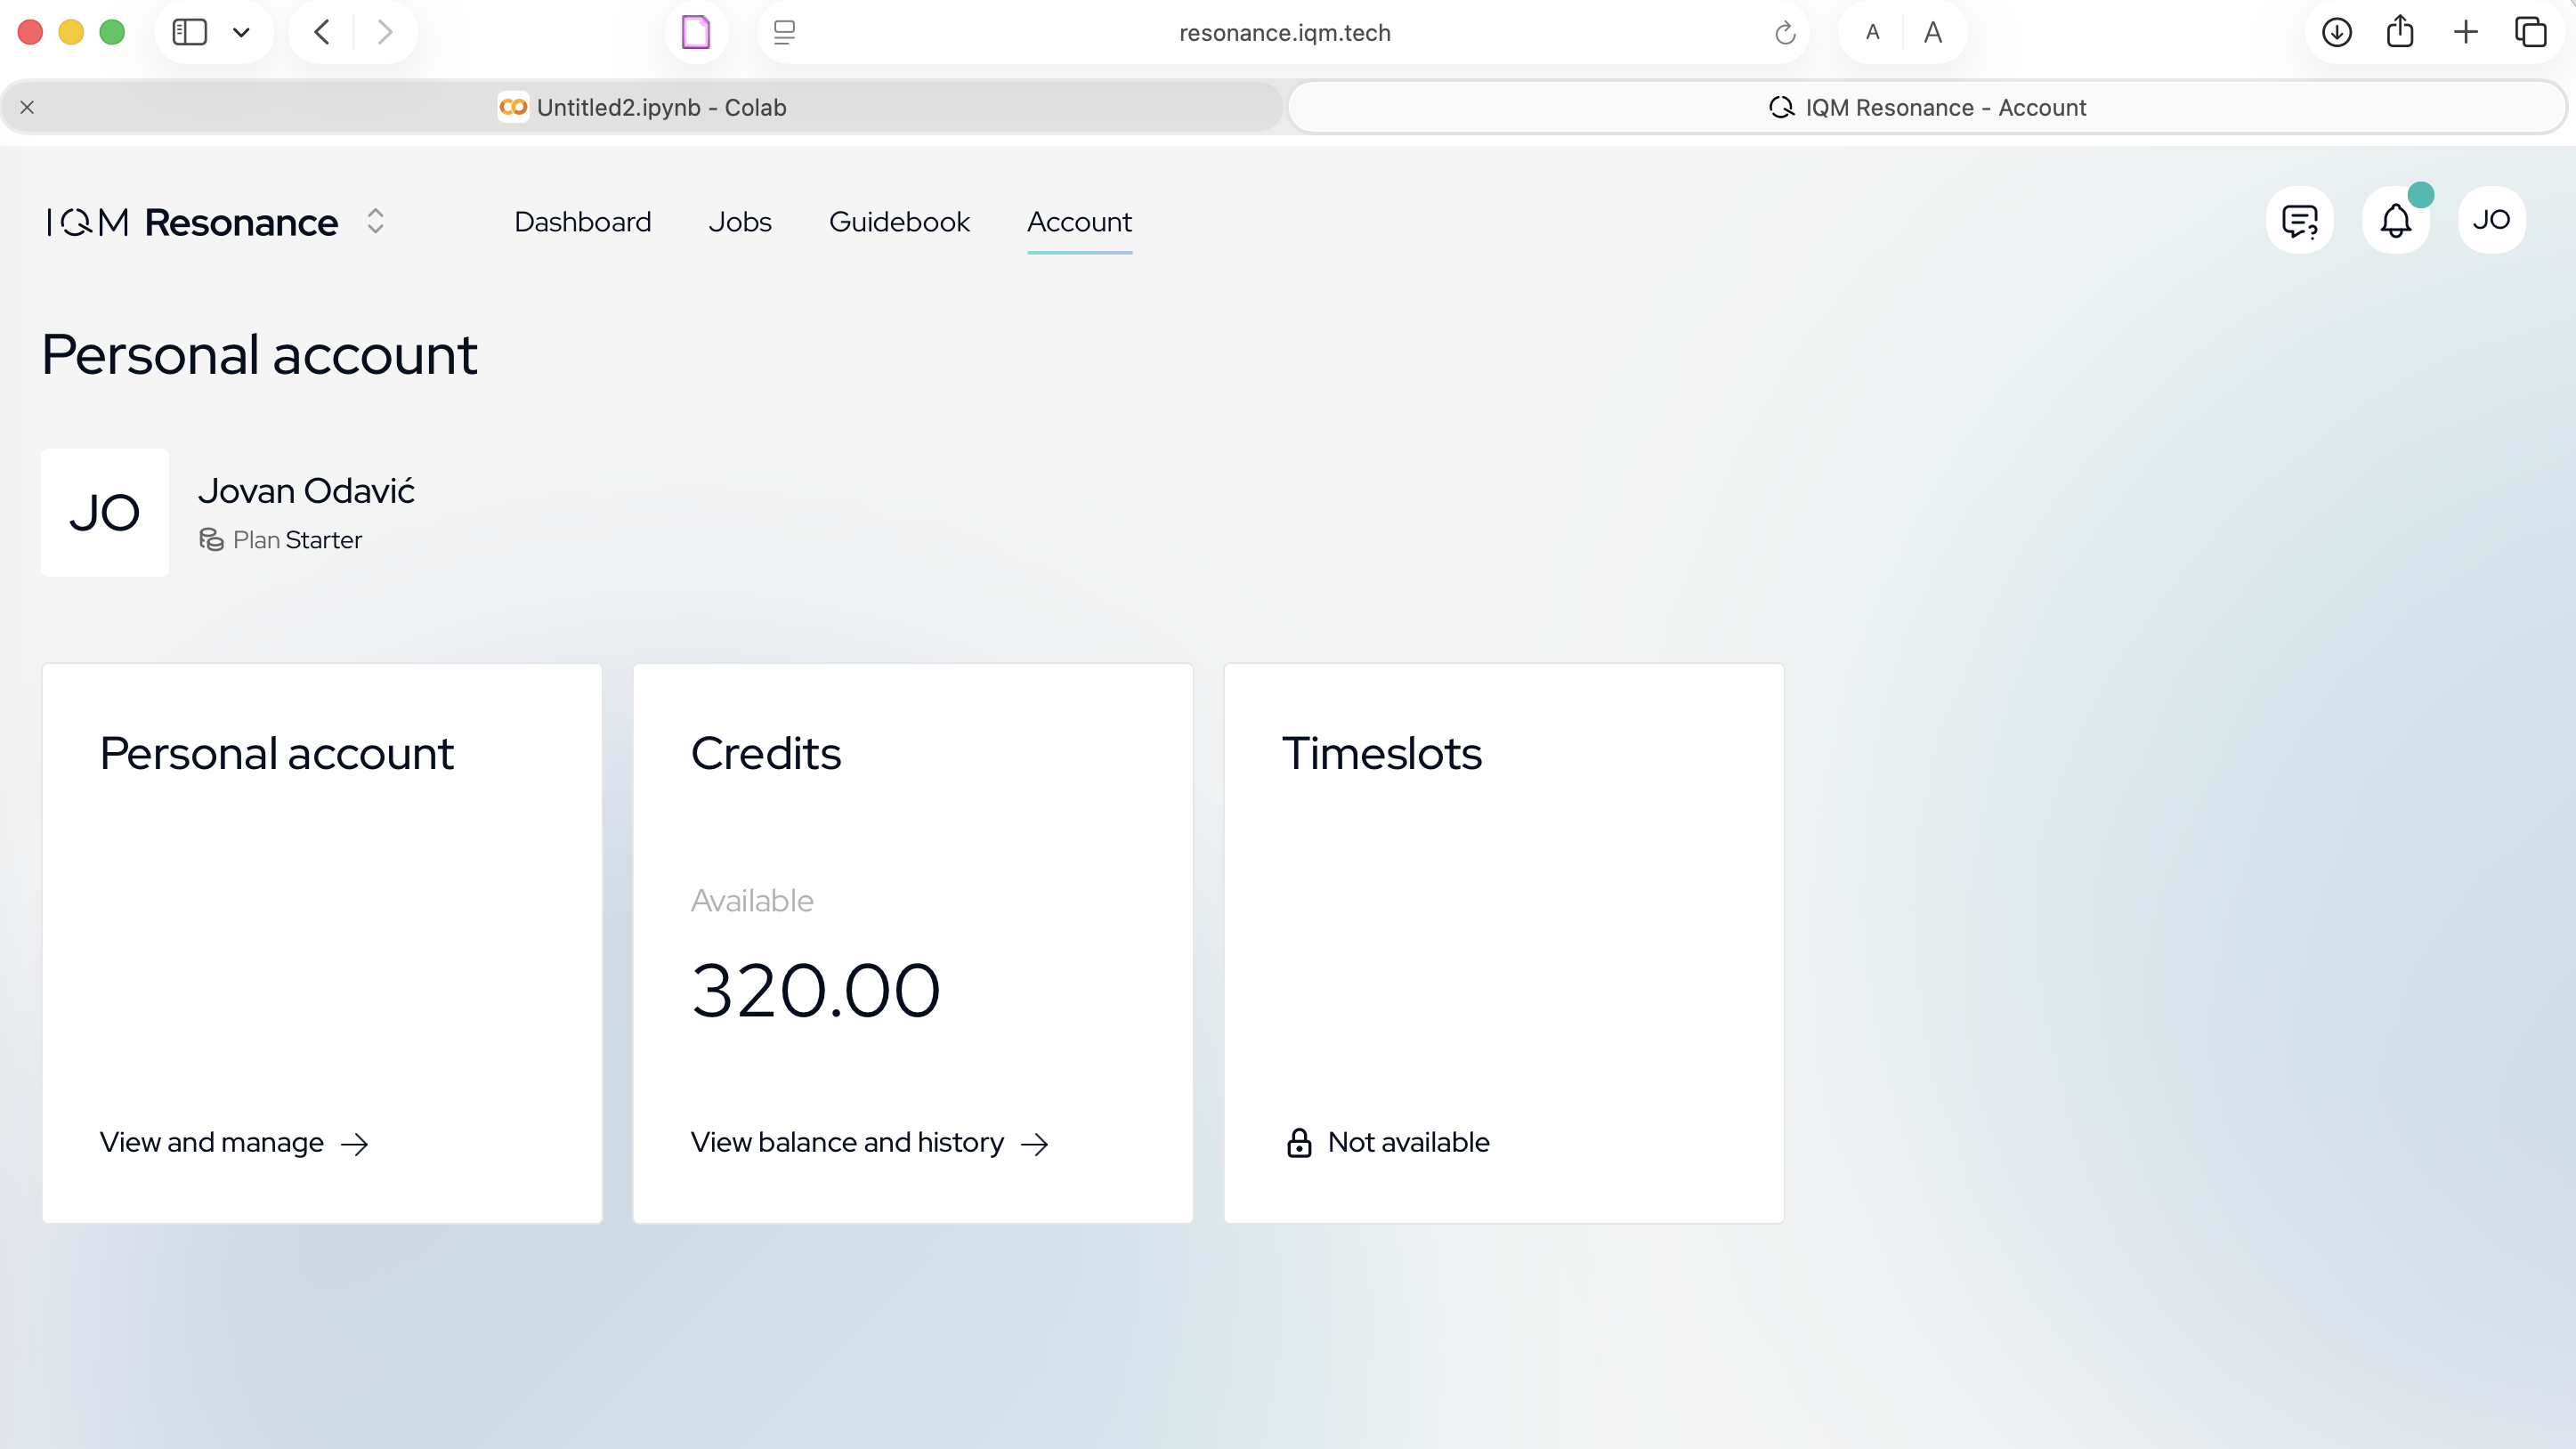Click the Timeslots card heading

[x=1381, y=753]
